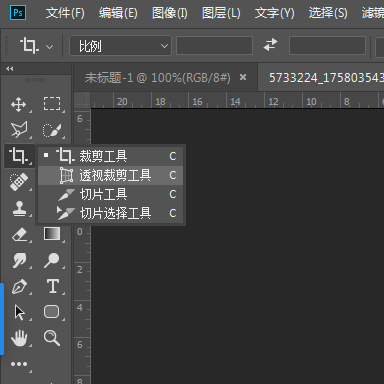
Task: Select the Horizontal Type tool
Action: click(53, 286)
